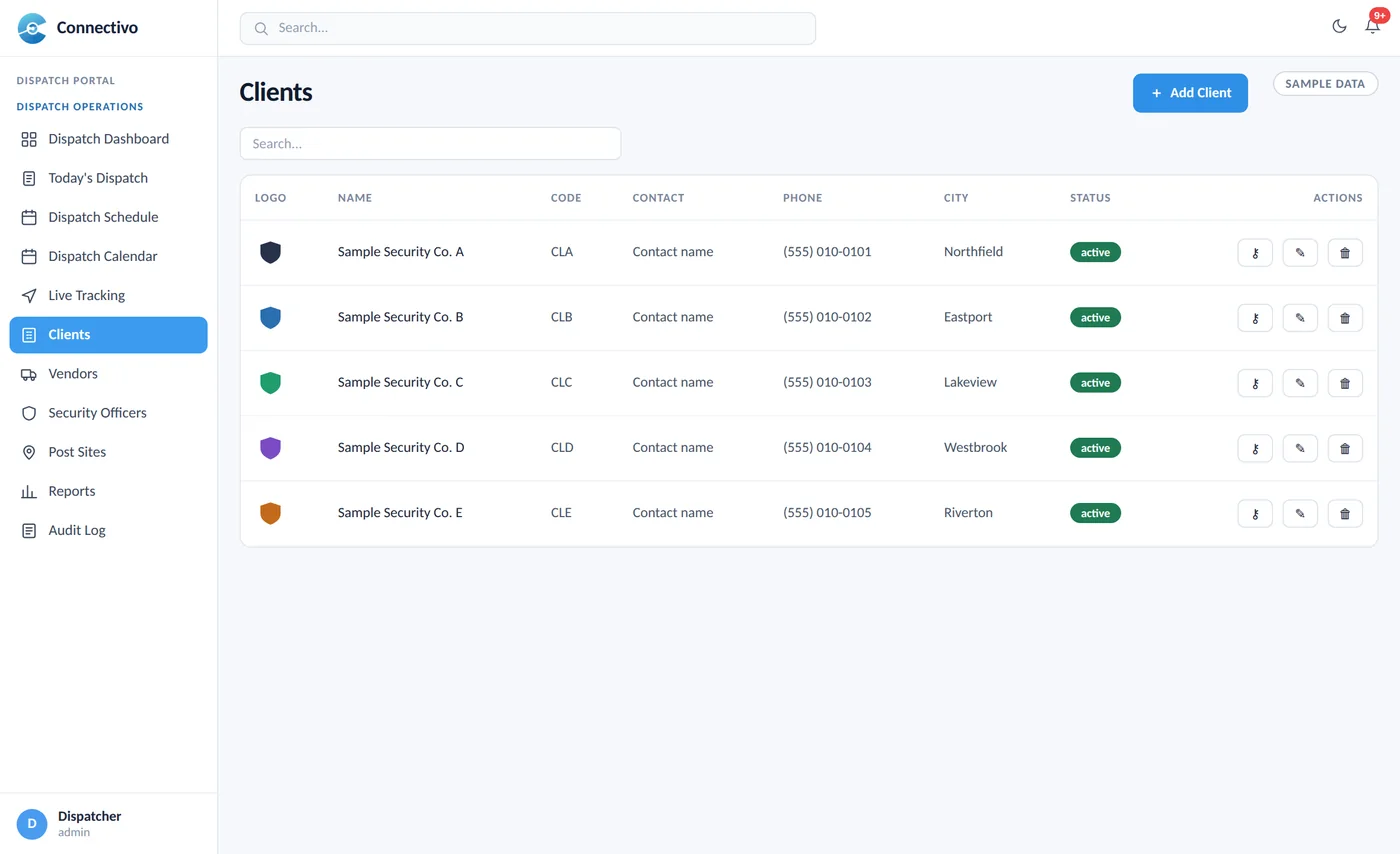Image resolution: width=1400 pixels, height=854 pixels.
Task: Open Dispatch Schedule from sidebar
Action: (108, 217)
